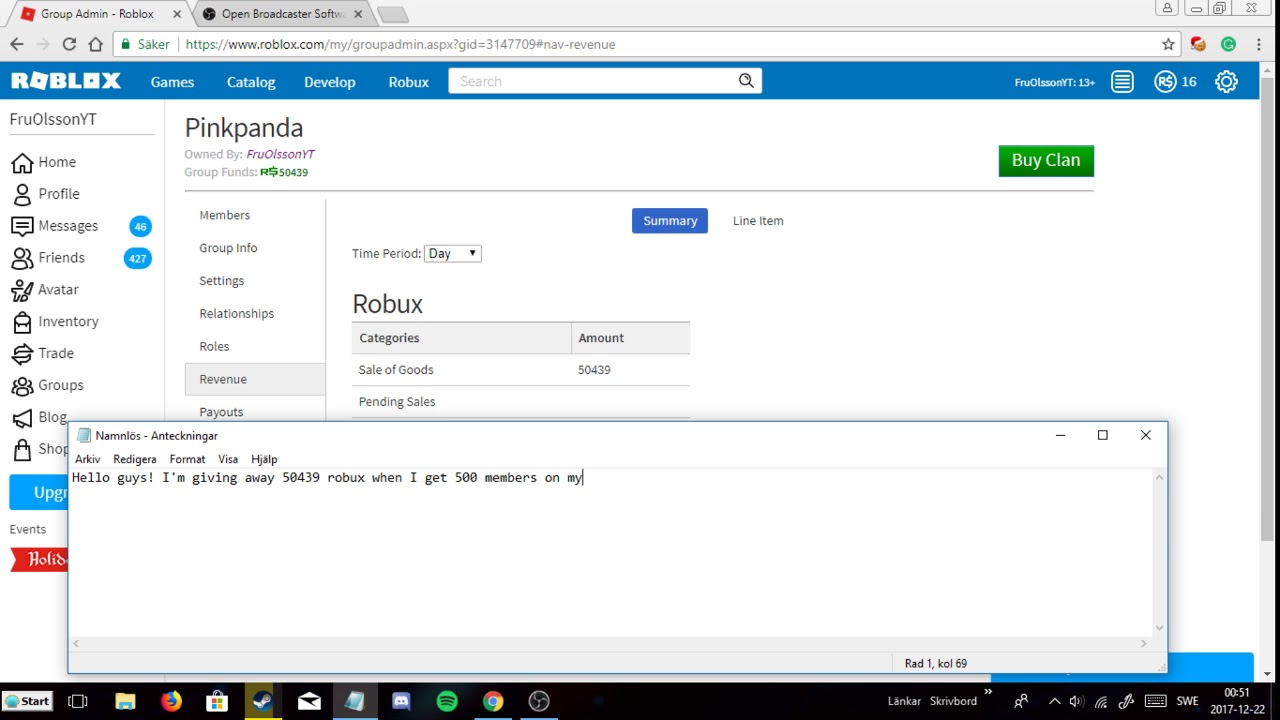Click the Chrome address bar URL
Viewport: 1280px width, 720px height.
pyautogui.click(x=400, y=44)
